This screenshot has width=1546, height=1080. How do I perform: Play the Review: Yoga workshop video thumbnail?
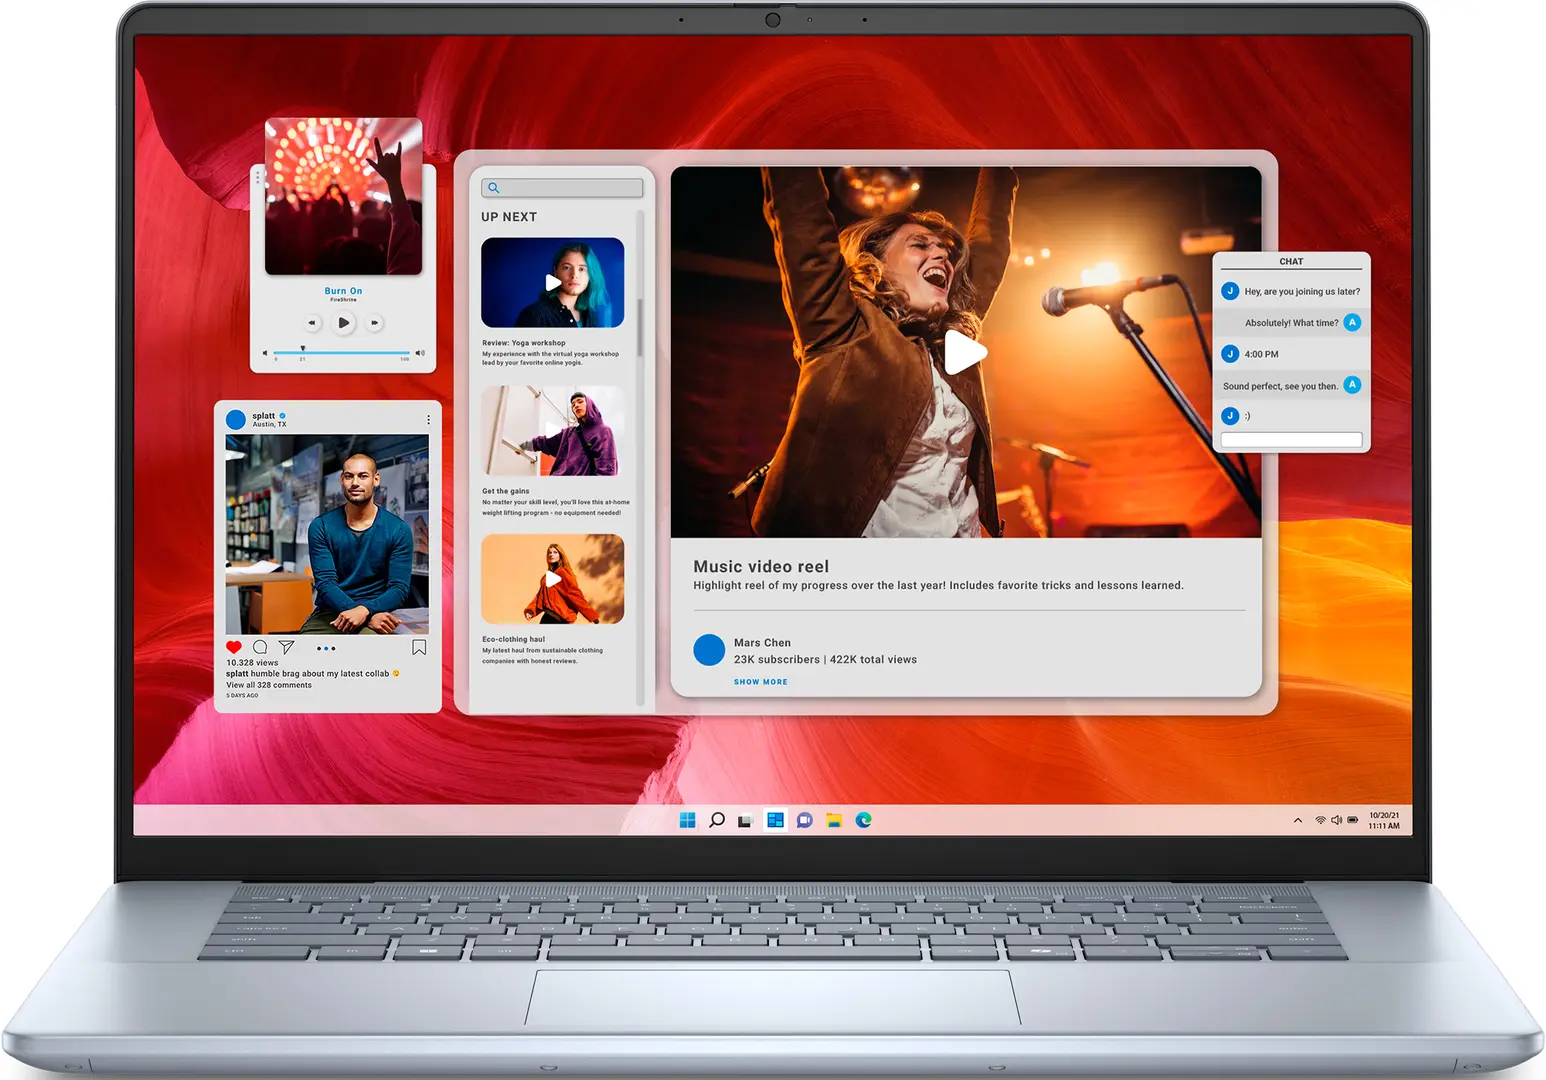click(x=552, y=283)
